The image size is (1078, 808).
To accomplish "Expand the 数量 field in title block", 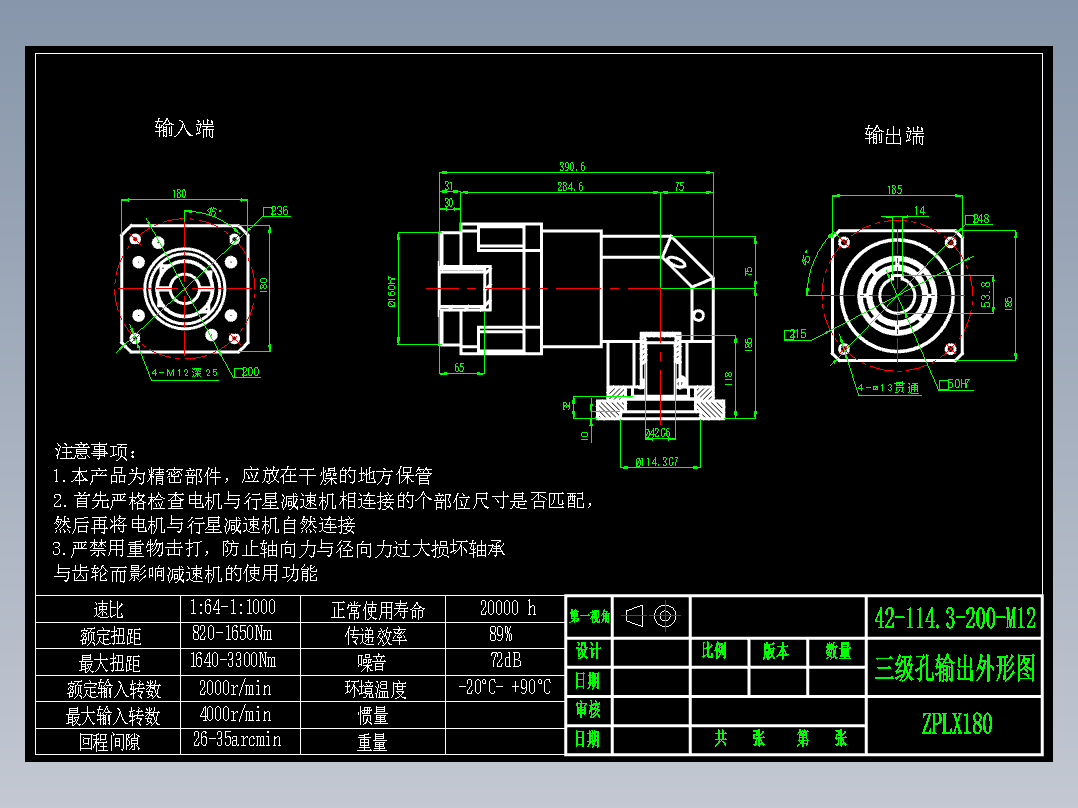I will click(x=840, y=648).
